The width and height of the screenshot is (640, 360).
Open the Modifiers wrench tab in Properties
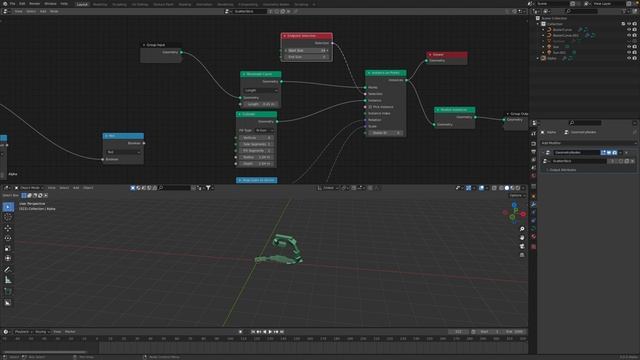(x=533, y=204)
